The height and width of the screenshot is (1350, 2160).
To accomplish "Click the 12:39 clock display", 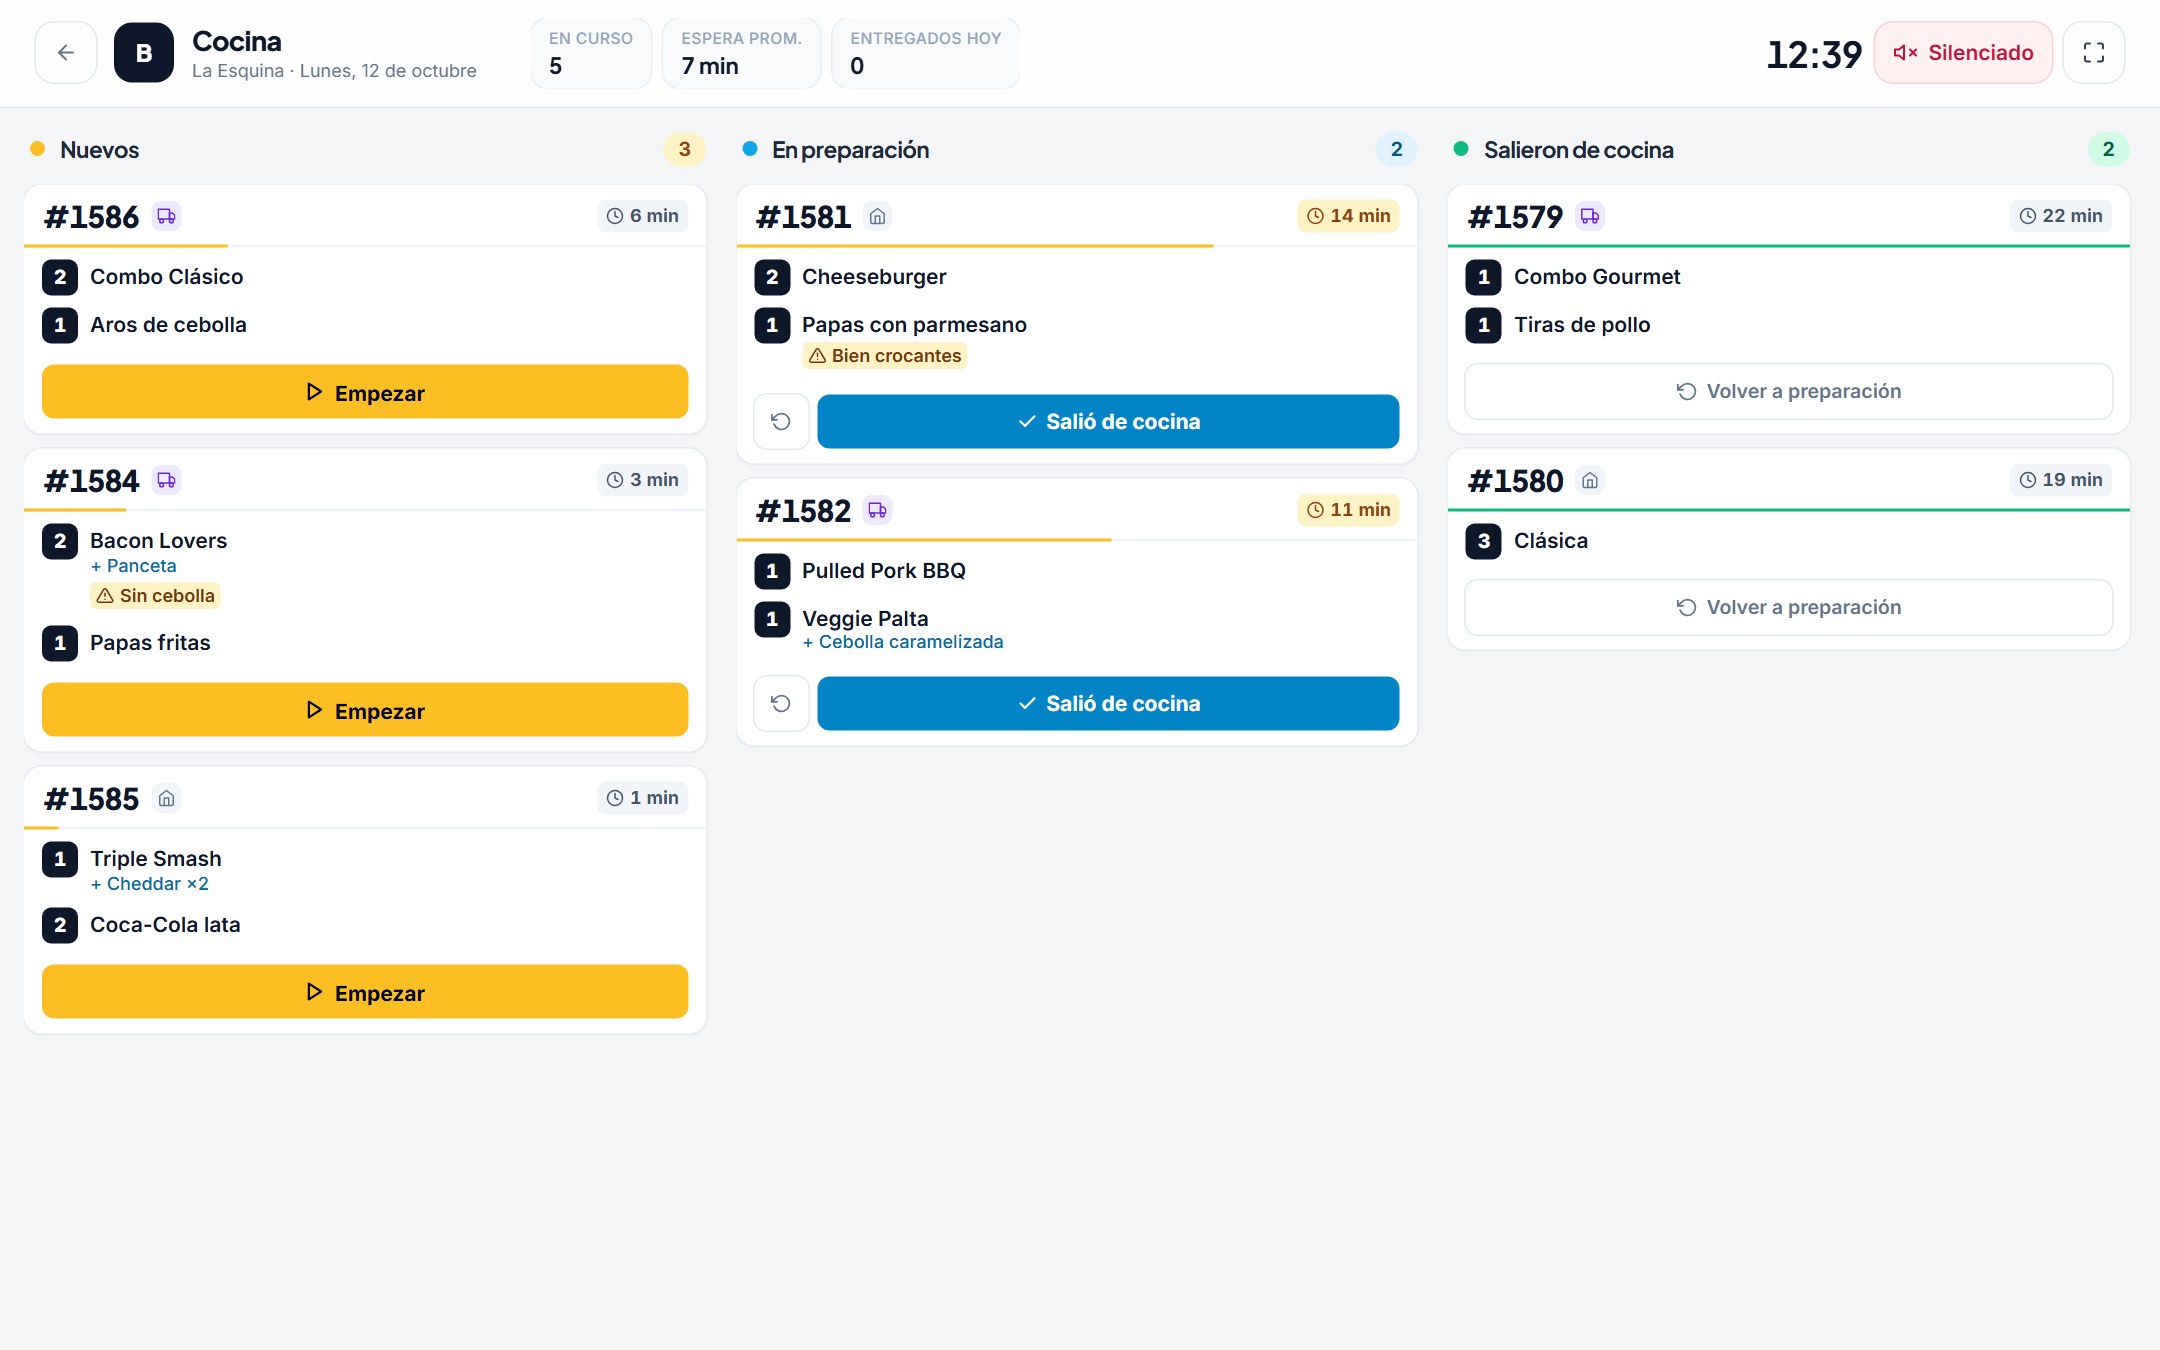I will coord(1814,54).
